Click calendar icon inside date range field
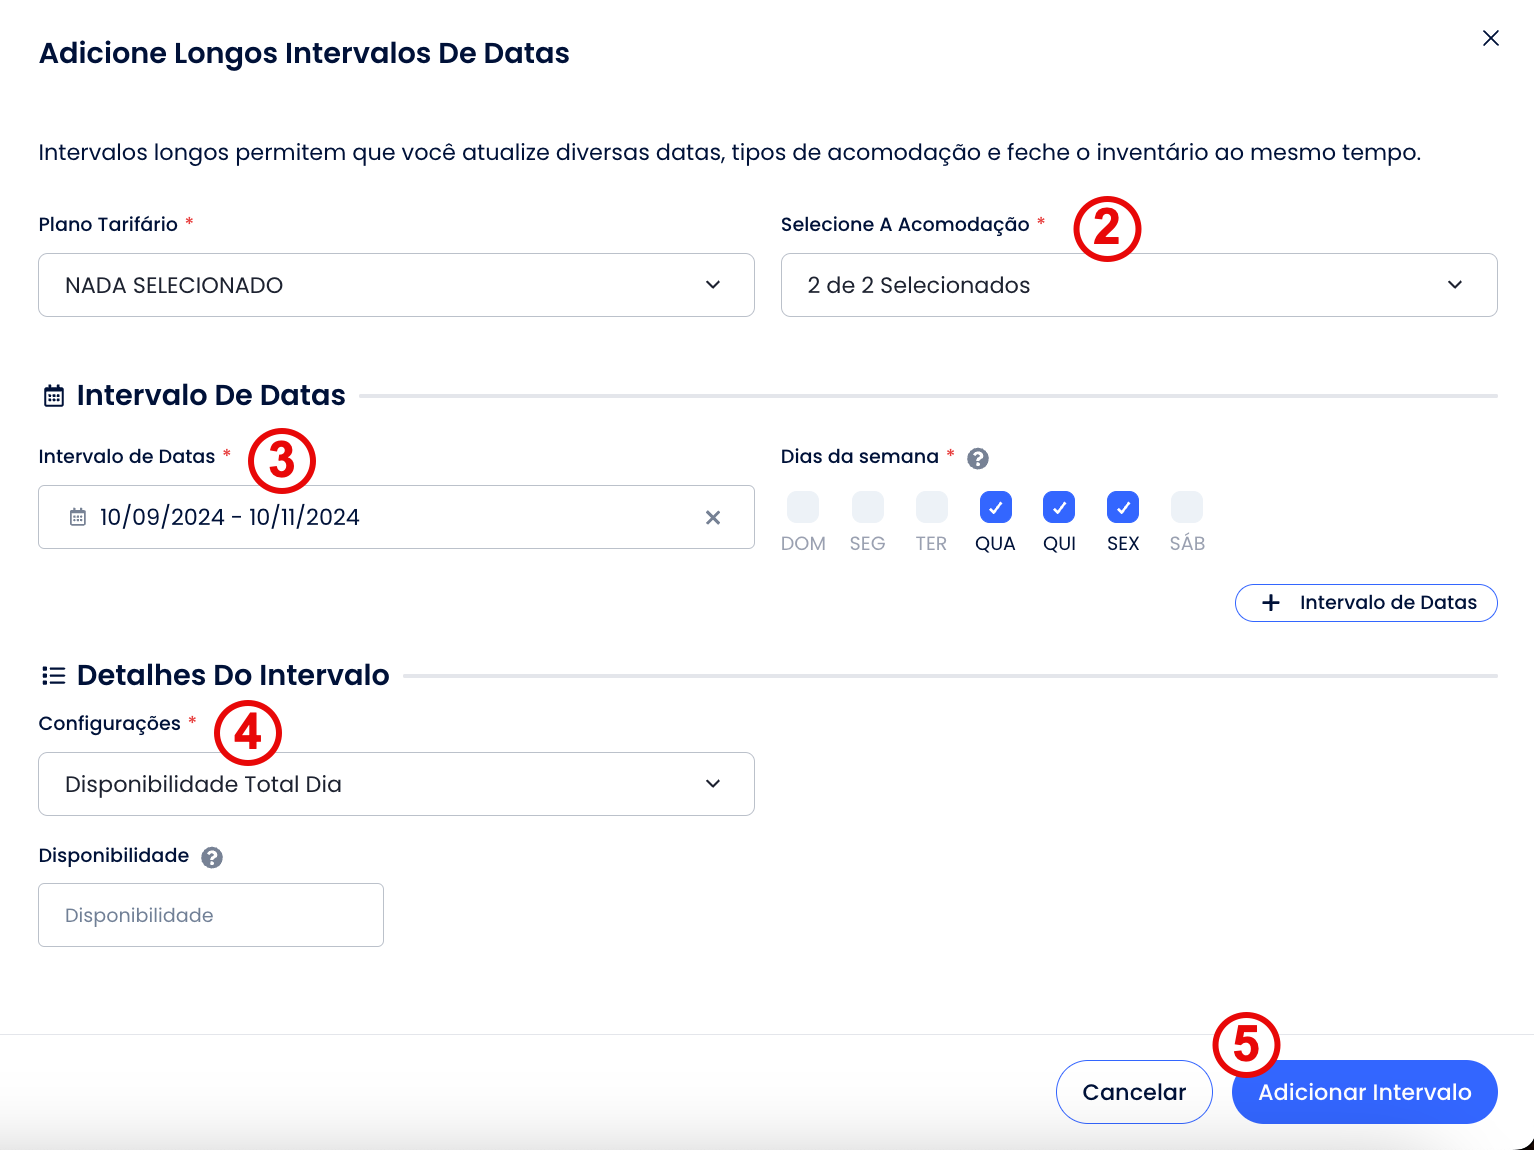Screen dimensions: 1534x1150 click(78, 517)
